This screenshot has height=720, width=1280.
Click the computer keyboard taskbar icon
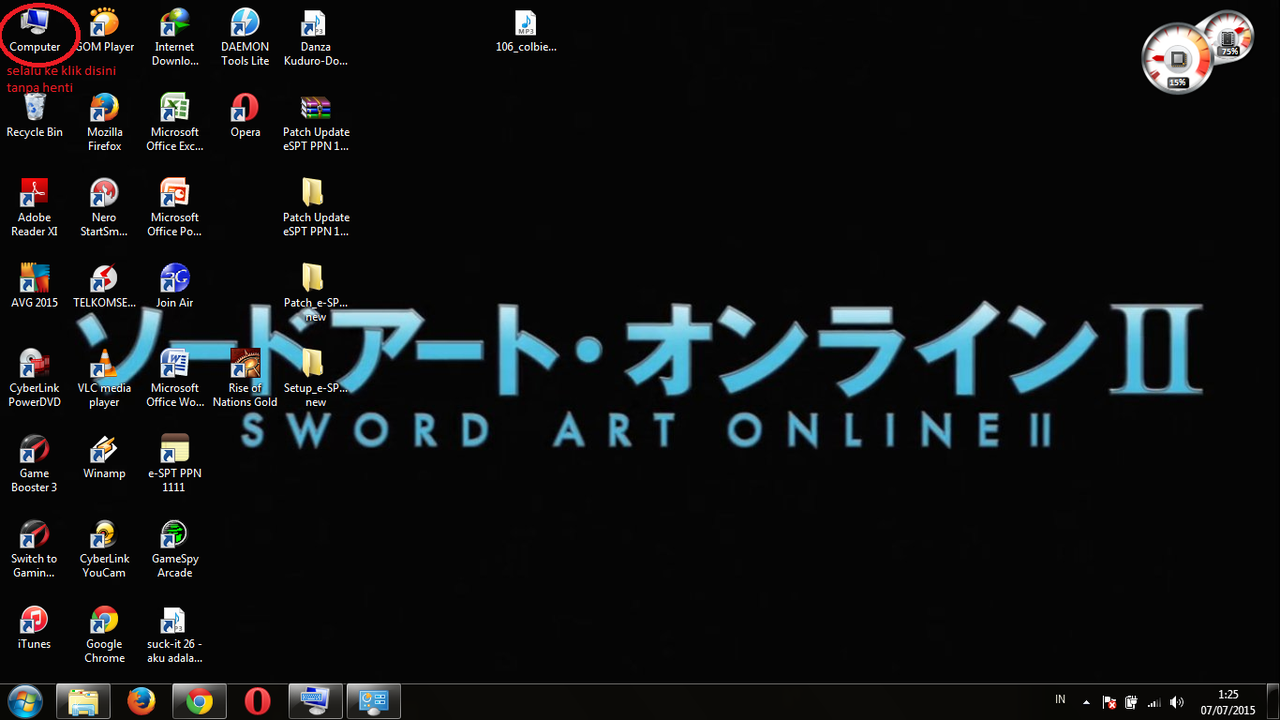pyautogui.click(x=315, y=702)
